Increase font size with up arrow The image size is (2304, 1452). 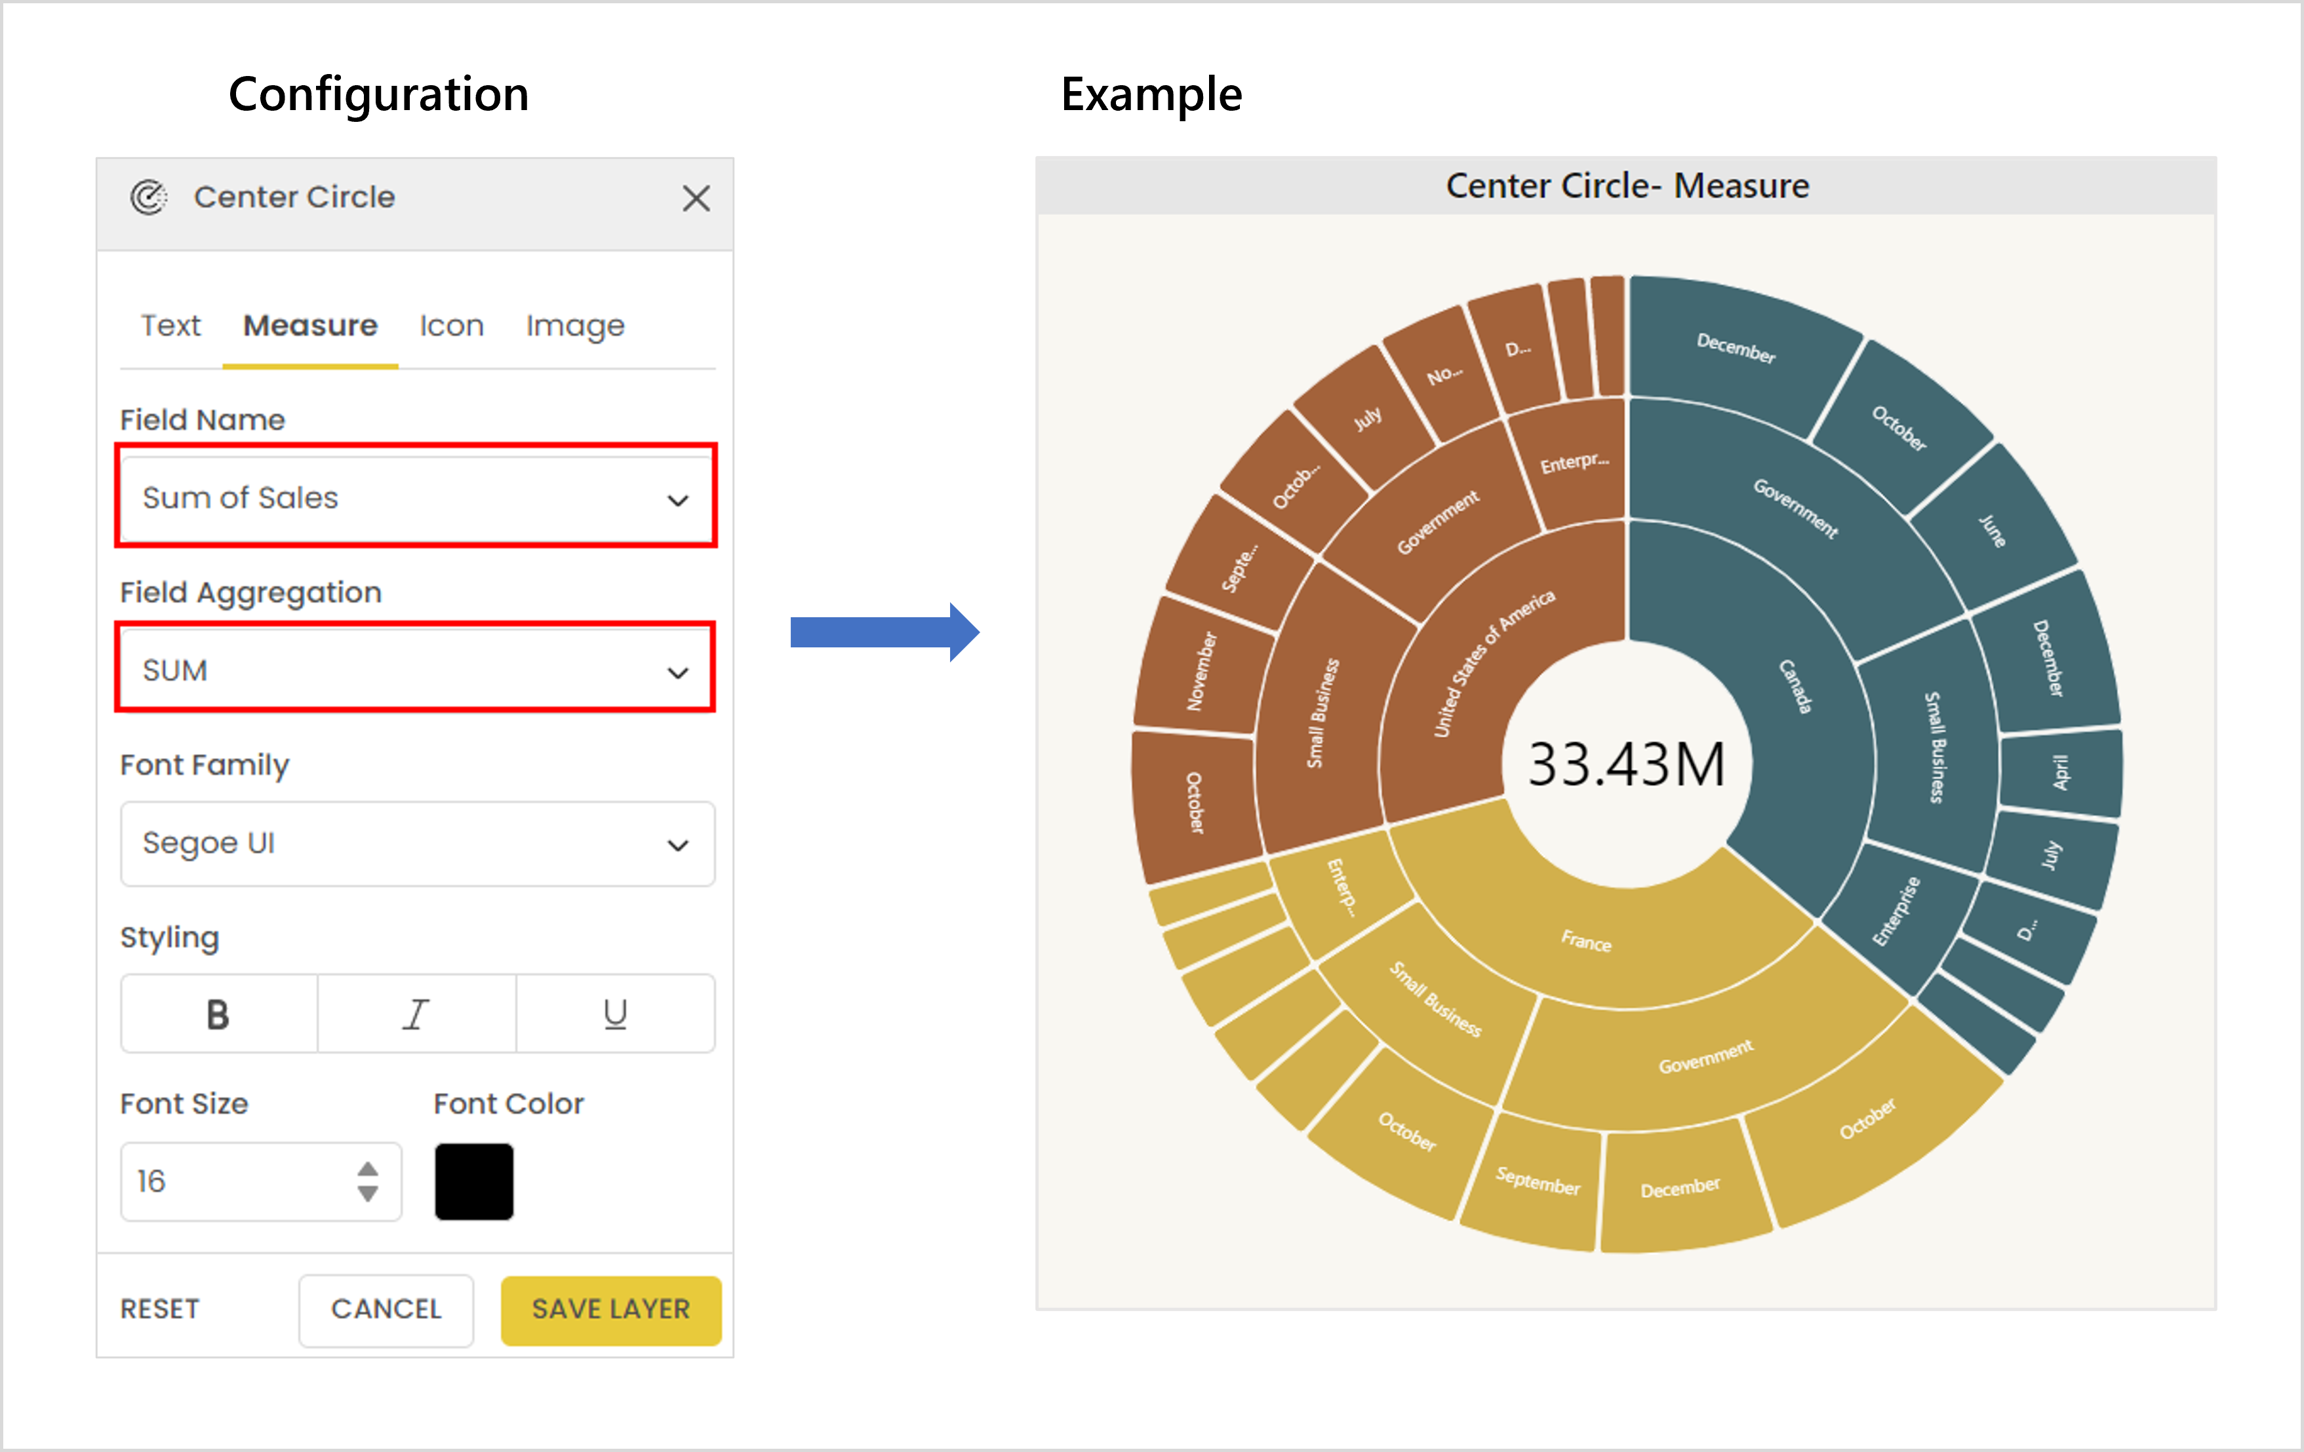pyautogui.click(x=368, y=1169)
